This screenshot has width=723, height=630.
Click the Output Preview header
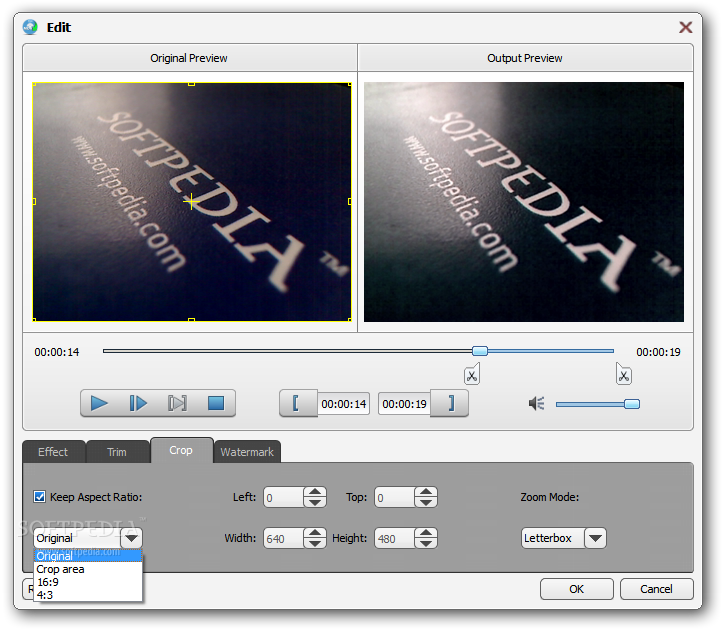[x=525, y=58]
